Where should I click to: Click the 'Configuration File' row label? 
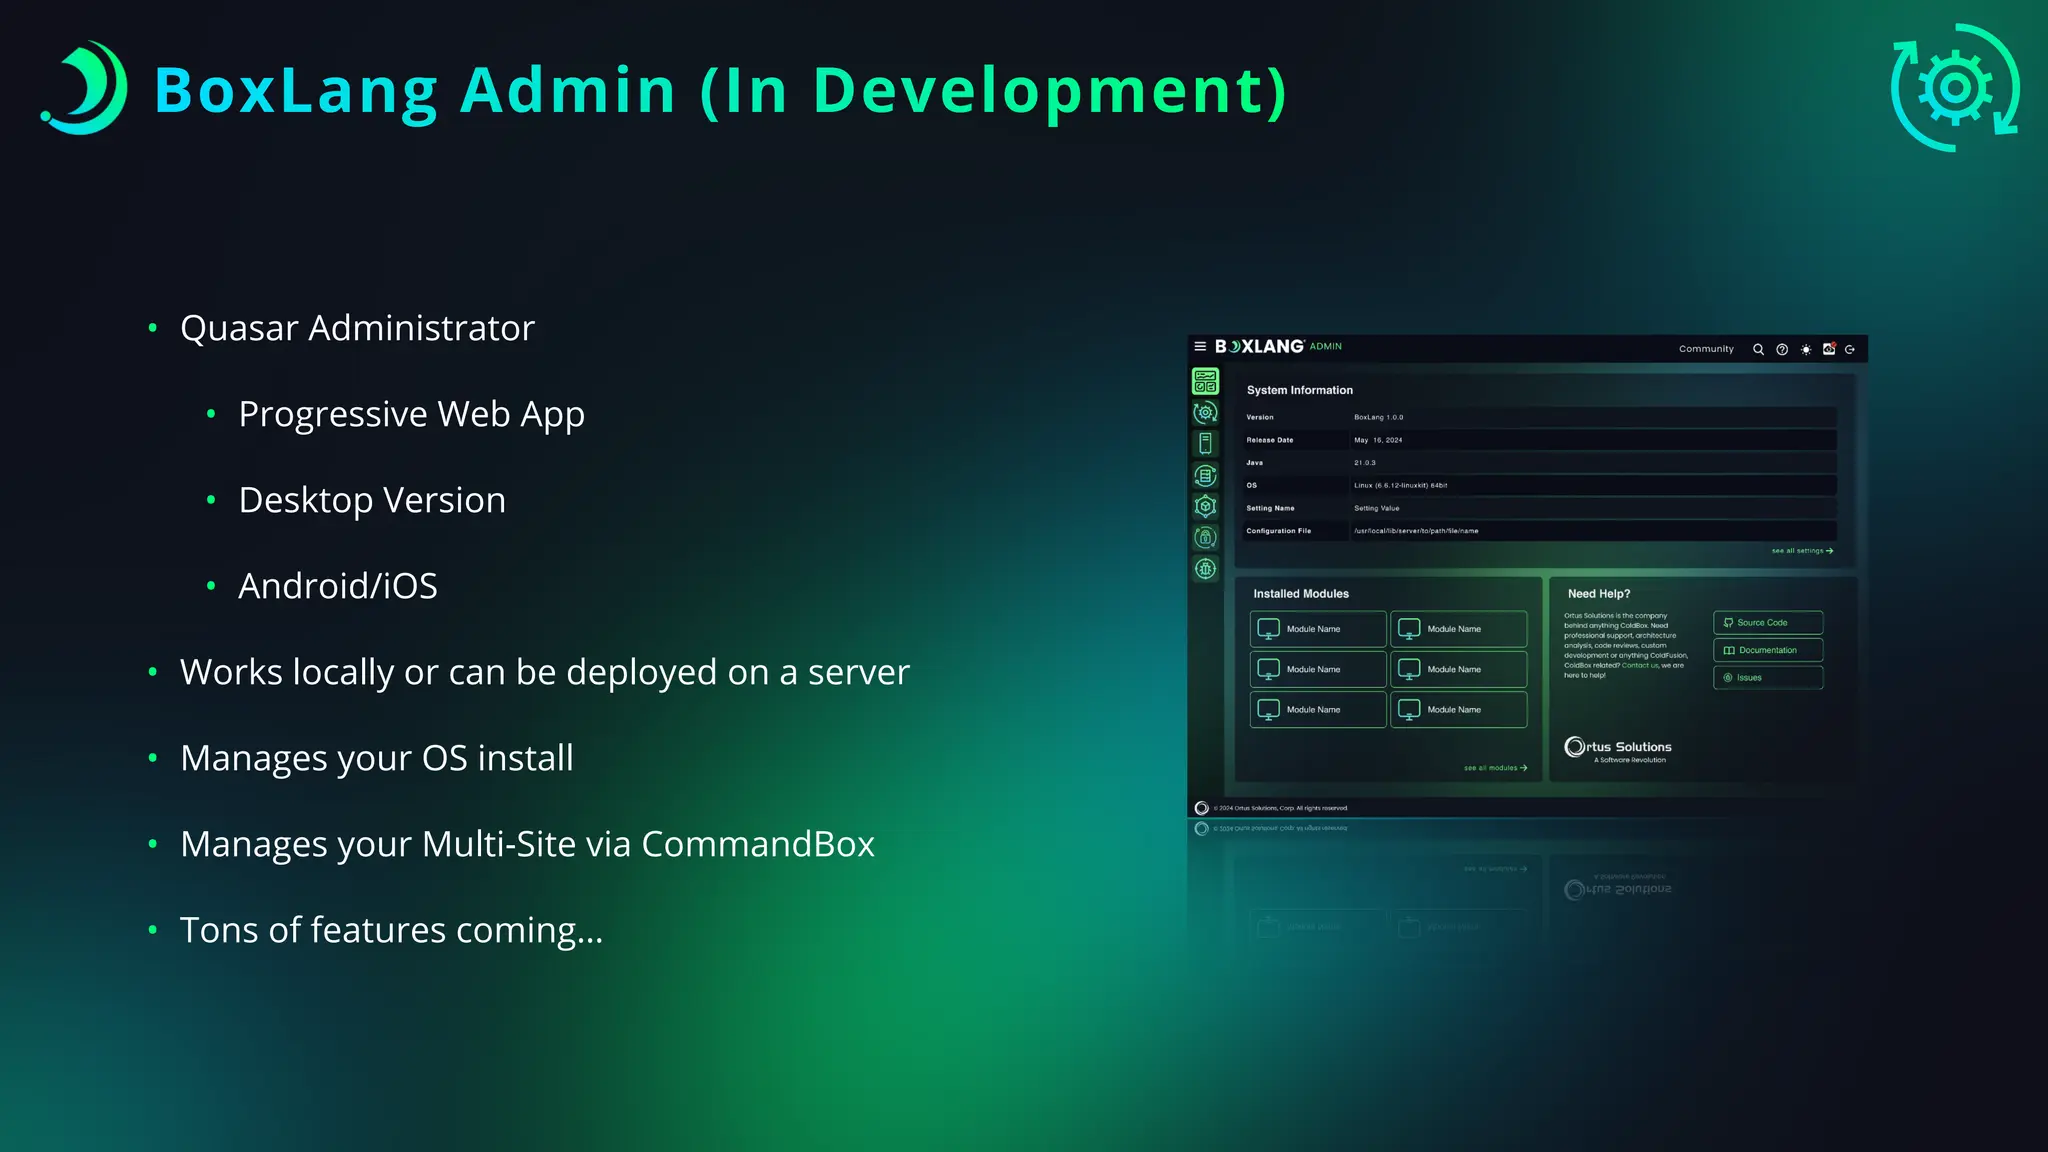tap(1278, 531)
